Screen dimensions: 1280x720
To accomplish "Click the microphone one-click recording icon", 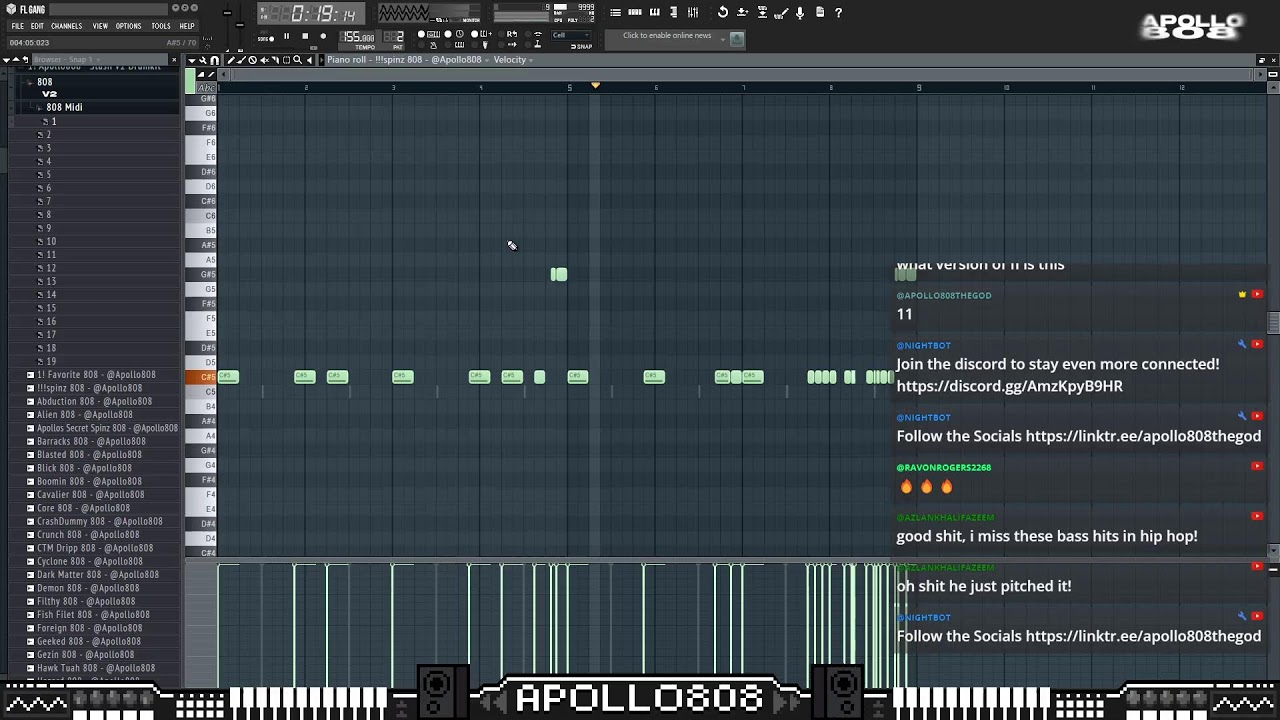I will coord(800,12).
